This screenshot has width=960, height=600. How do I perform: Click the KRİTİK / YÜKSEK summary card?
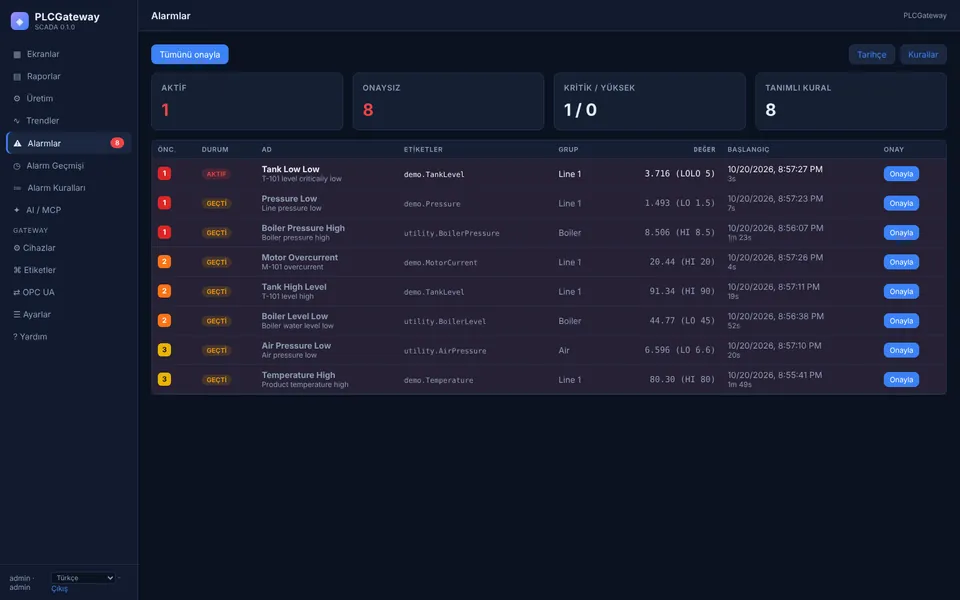(650, 101)
